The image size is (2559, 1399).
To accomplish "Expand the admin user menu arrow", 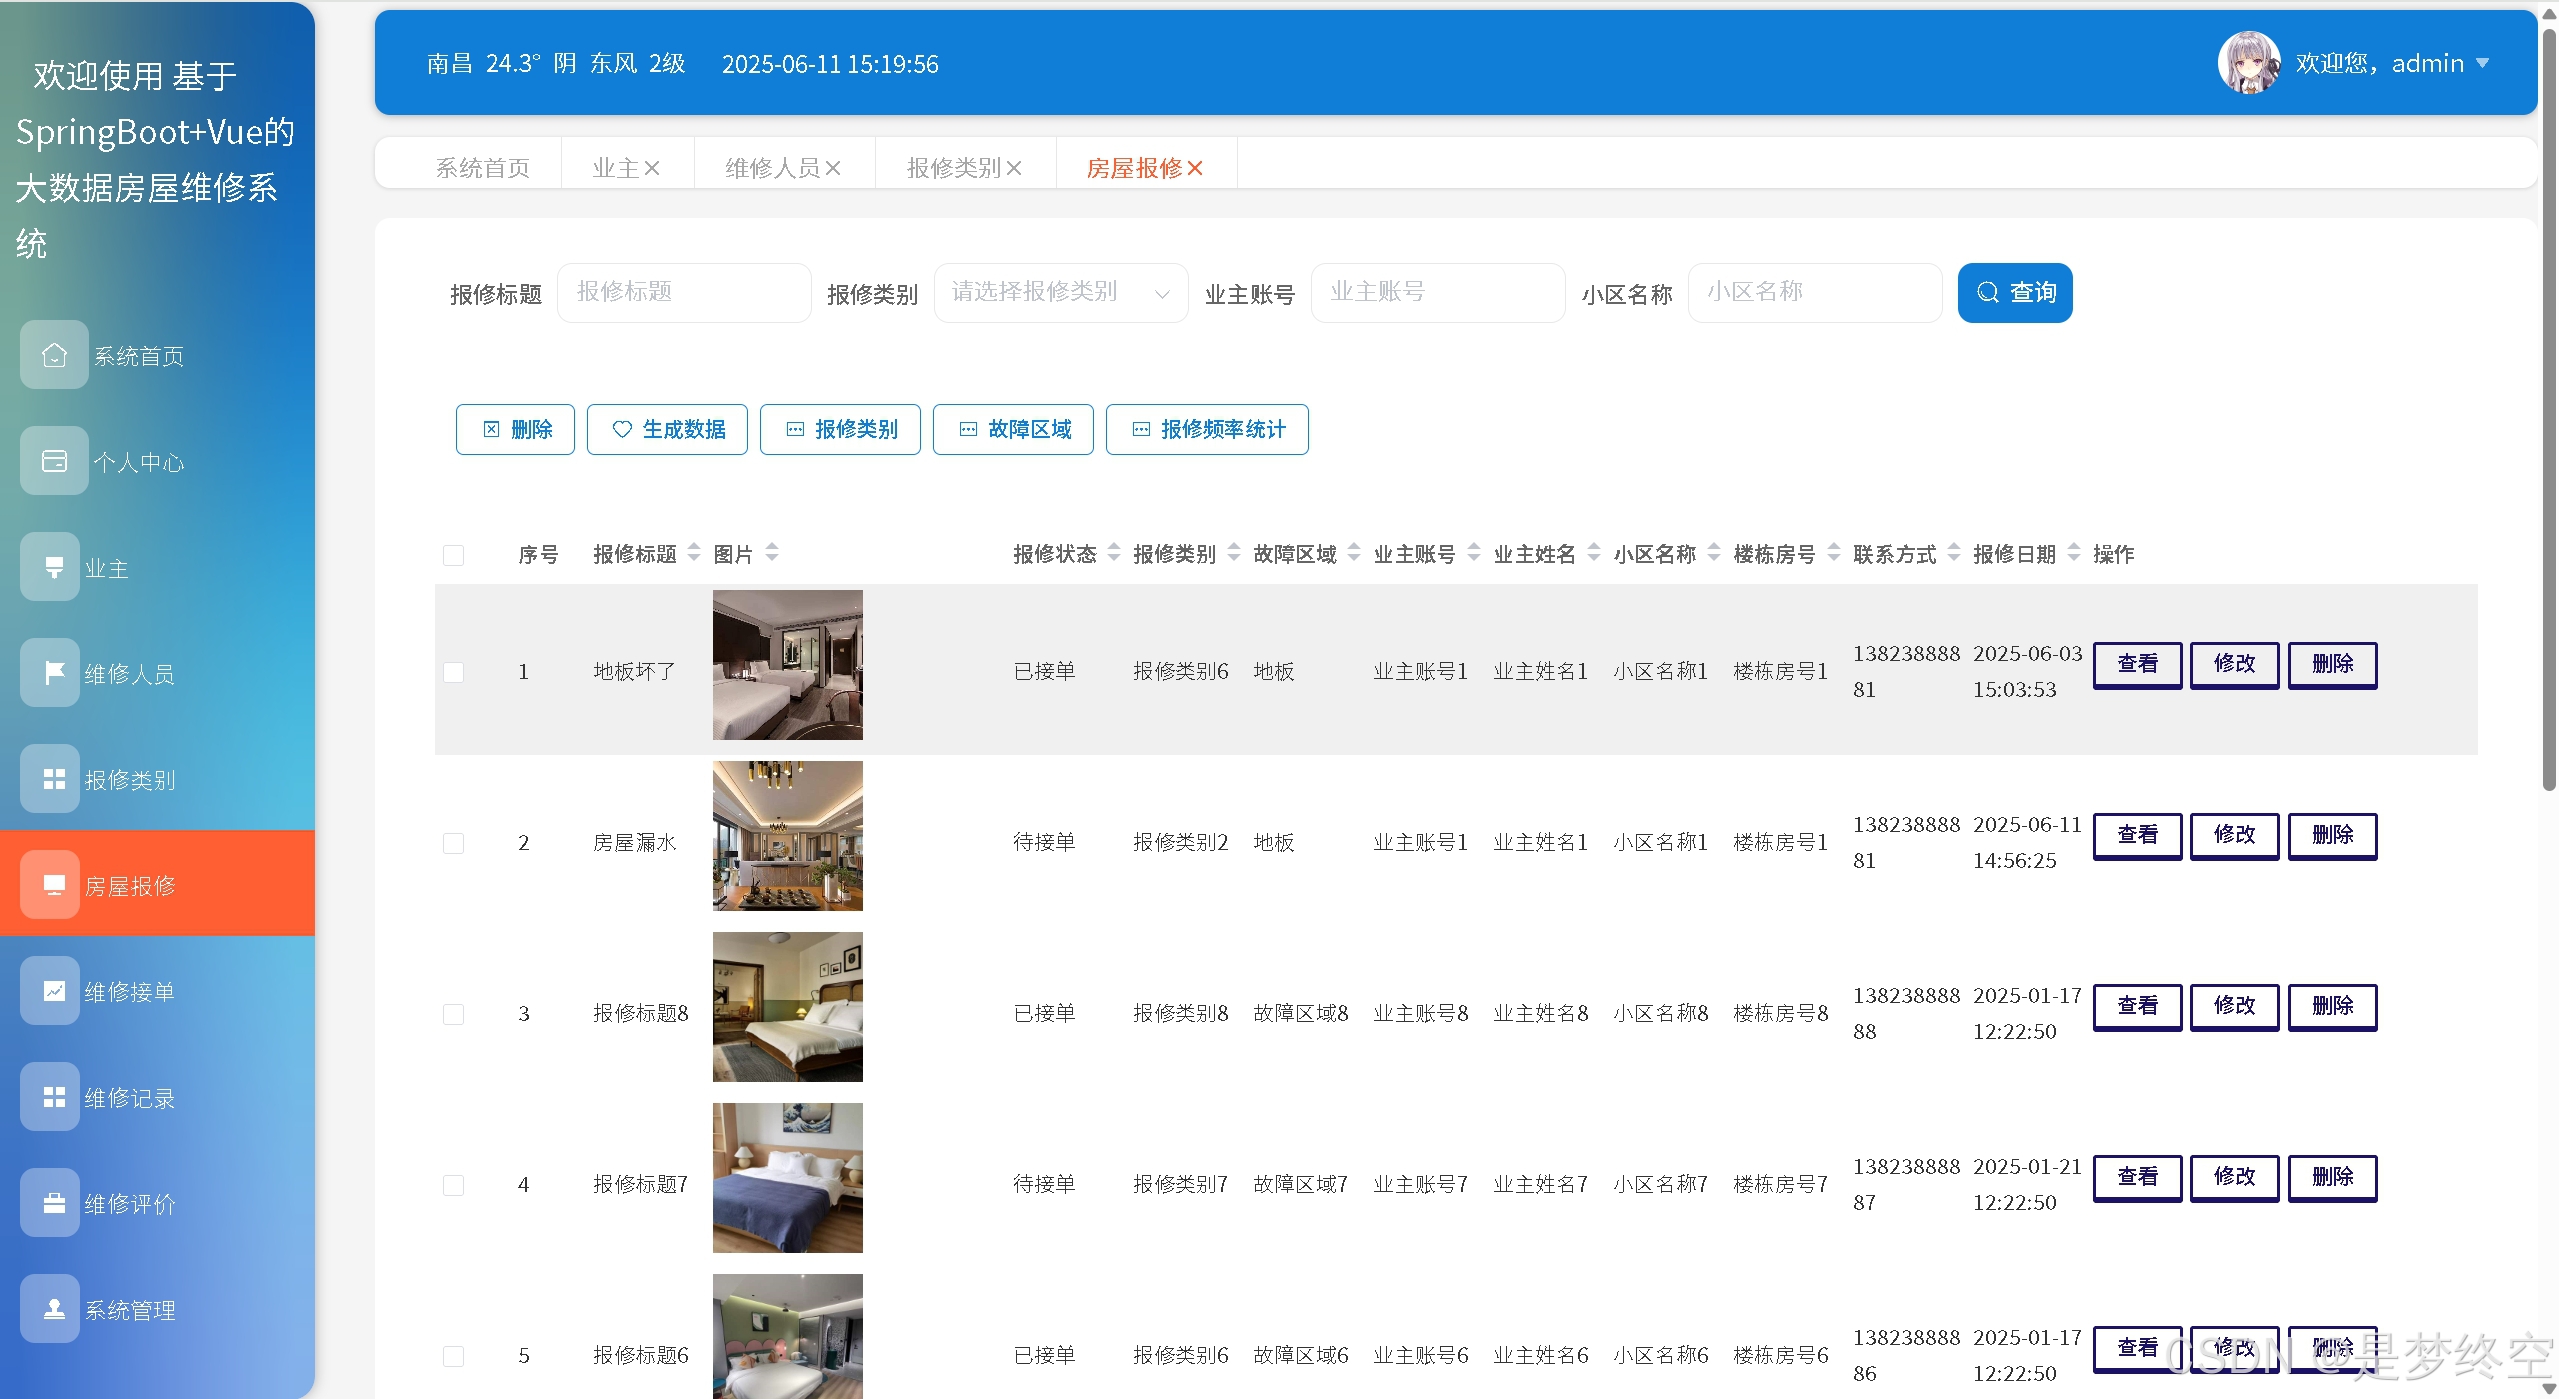I will pyautogui.click(x=2482, y=63).
